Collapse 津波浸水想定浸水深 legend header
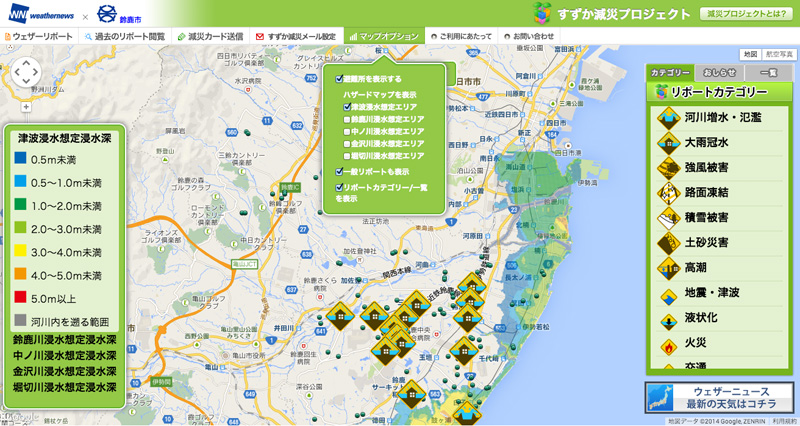 (65, 138)
